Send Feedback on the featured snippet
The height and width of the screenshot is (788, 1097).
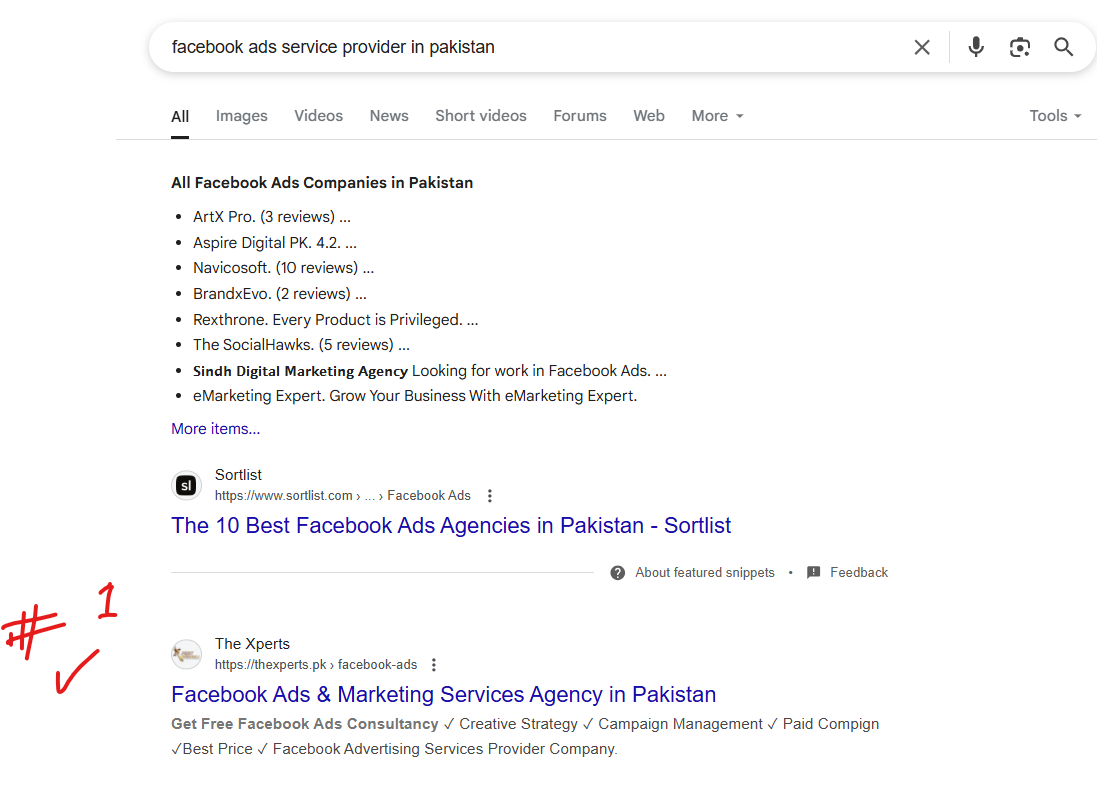(x=847, y=572)
